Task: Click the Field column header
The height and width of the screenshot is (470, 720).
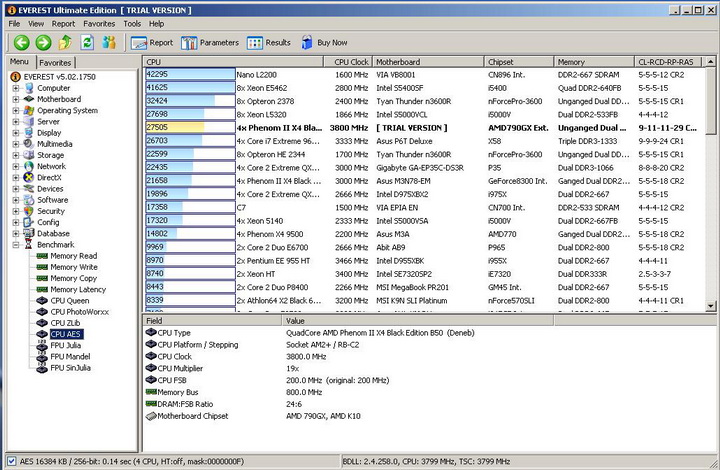Action: (212, 321)
